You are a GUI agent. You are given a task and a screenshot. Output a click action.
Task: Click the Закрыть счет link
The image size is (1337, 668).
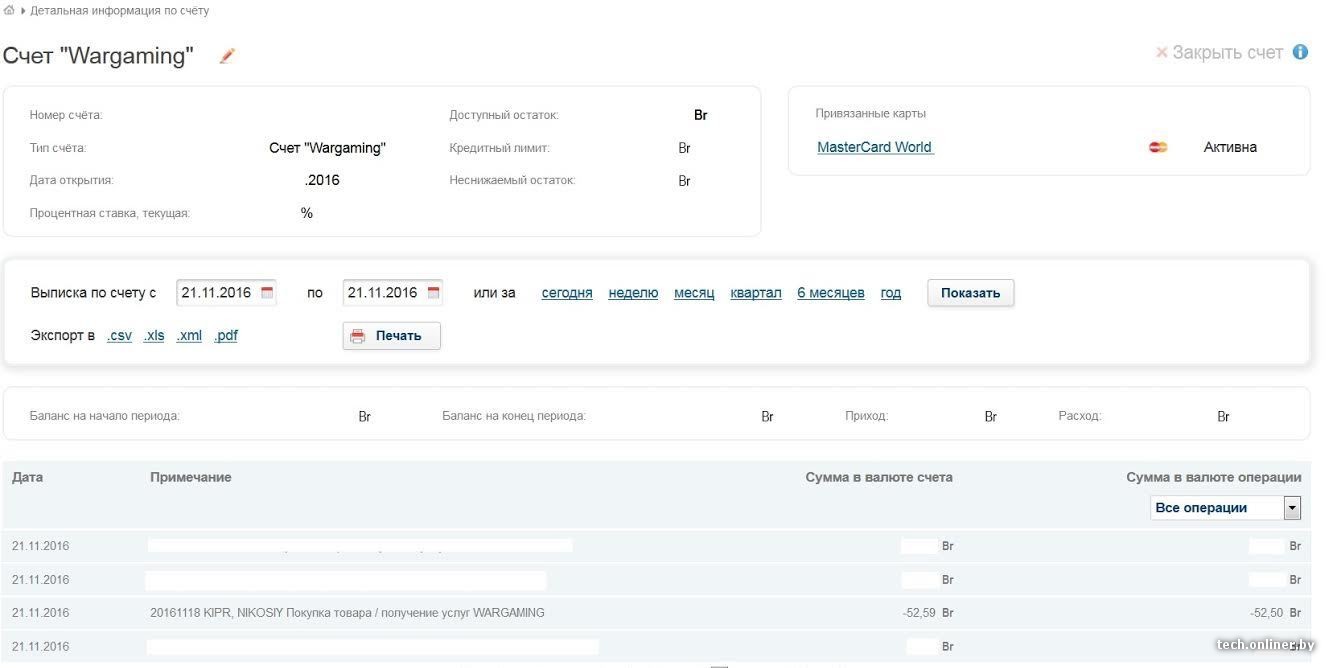click(x=1219, y=53)
